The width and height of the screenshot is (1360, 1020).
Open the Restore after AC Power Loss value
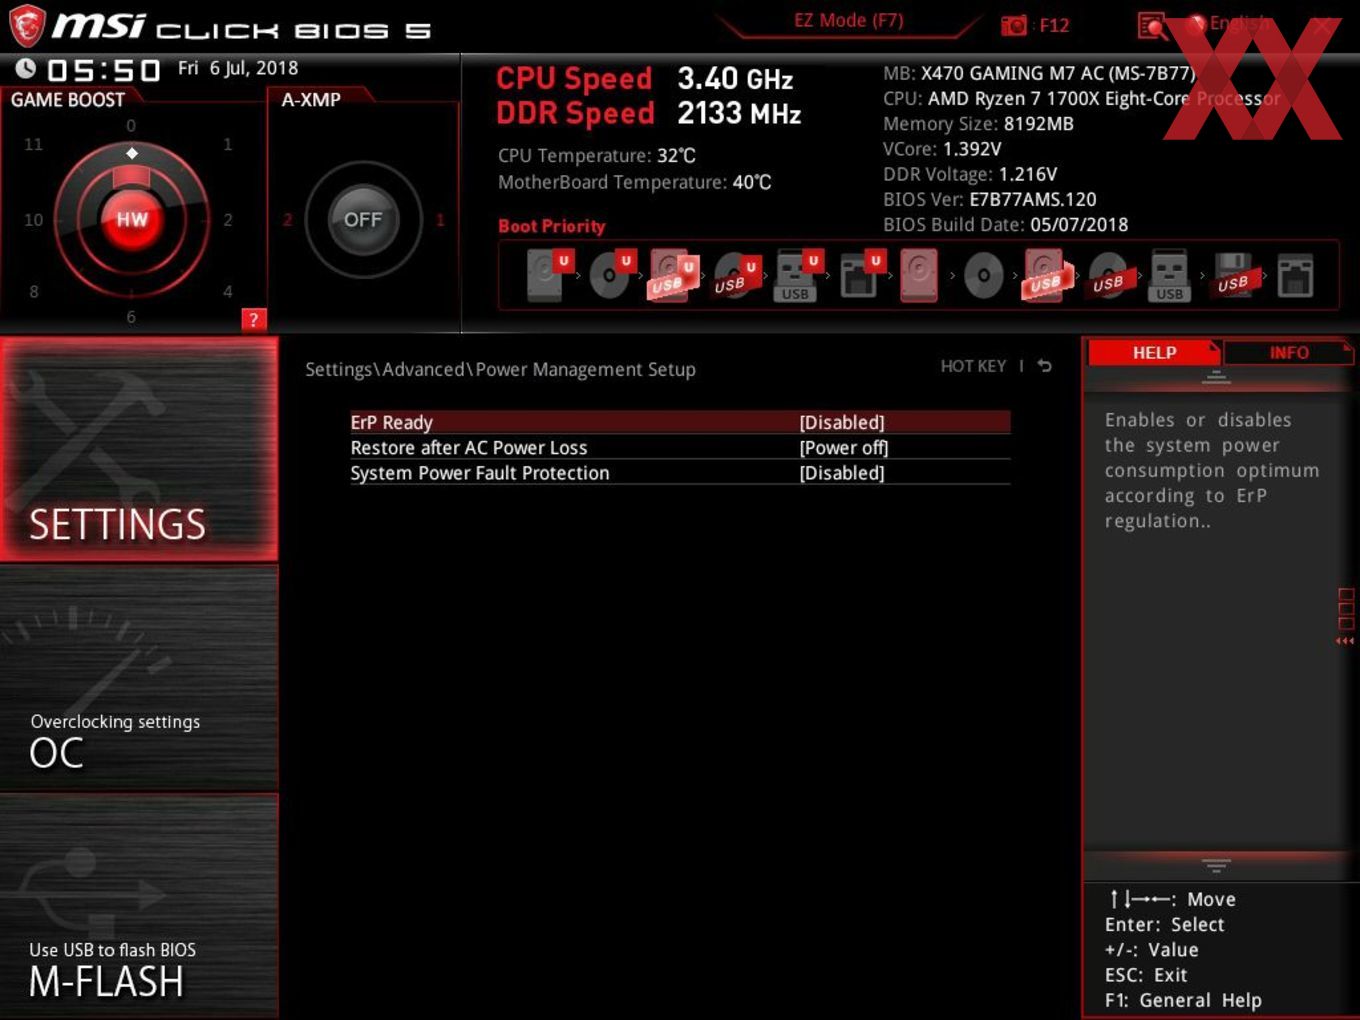coord(843,447)
